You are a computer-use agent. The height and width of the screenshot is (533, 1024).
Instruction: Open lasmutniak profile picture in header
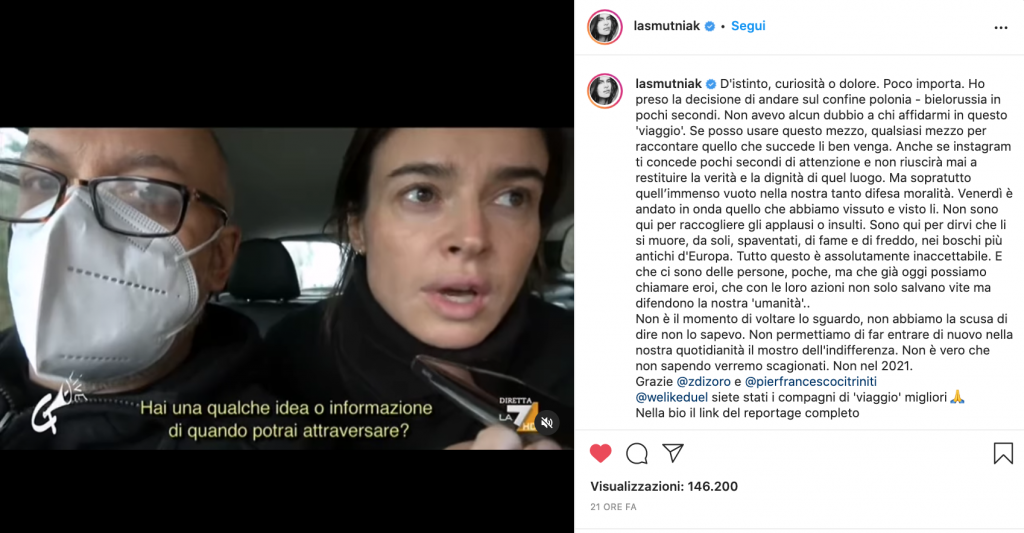click(605, 27)
